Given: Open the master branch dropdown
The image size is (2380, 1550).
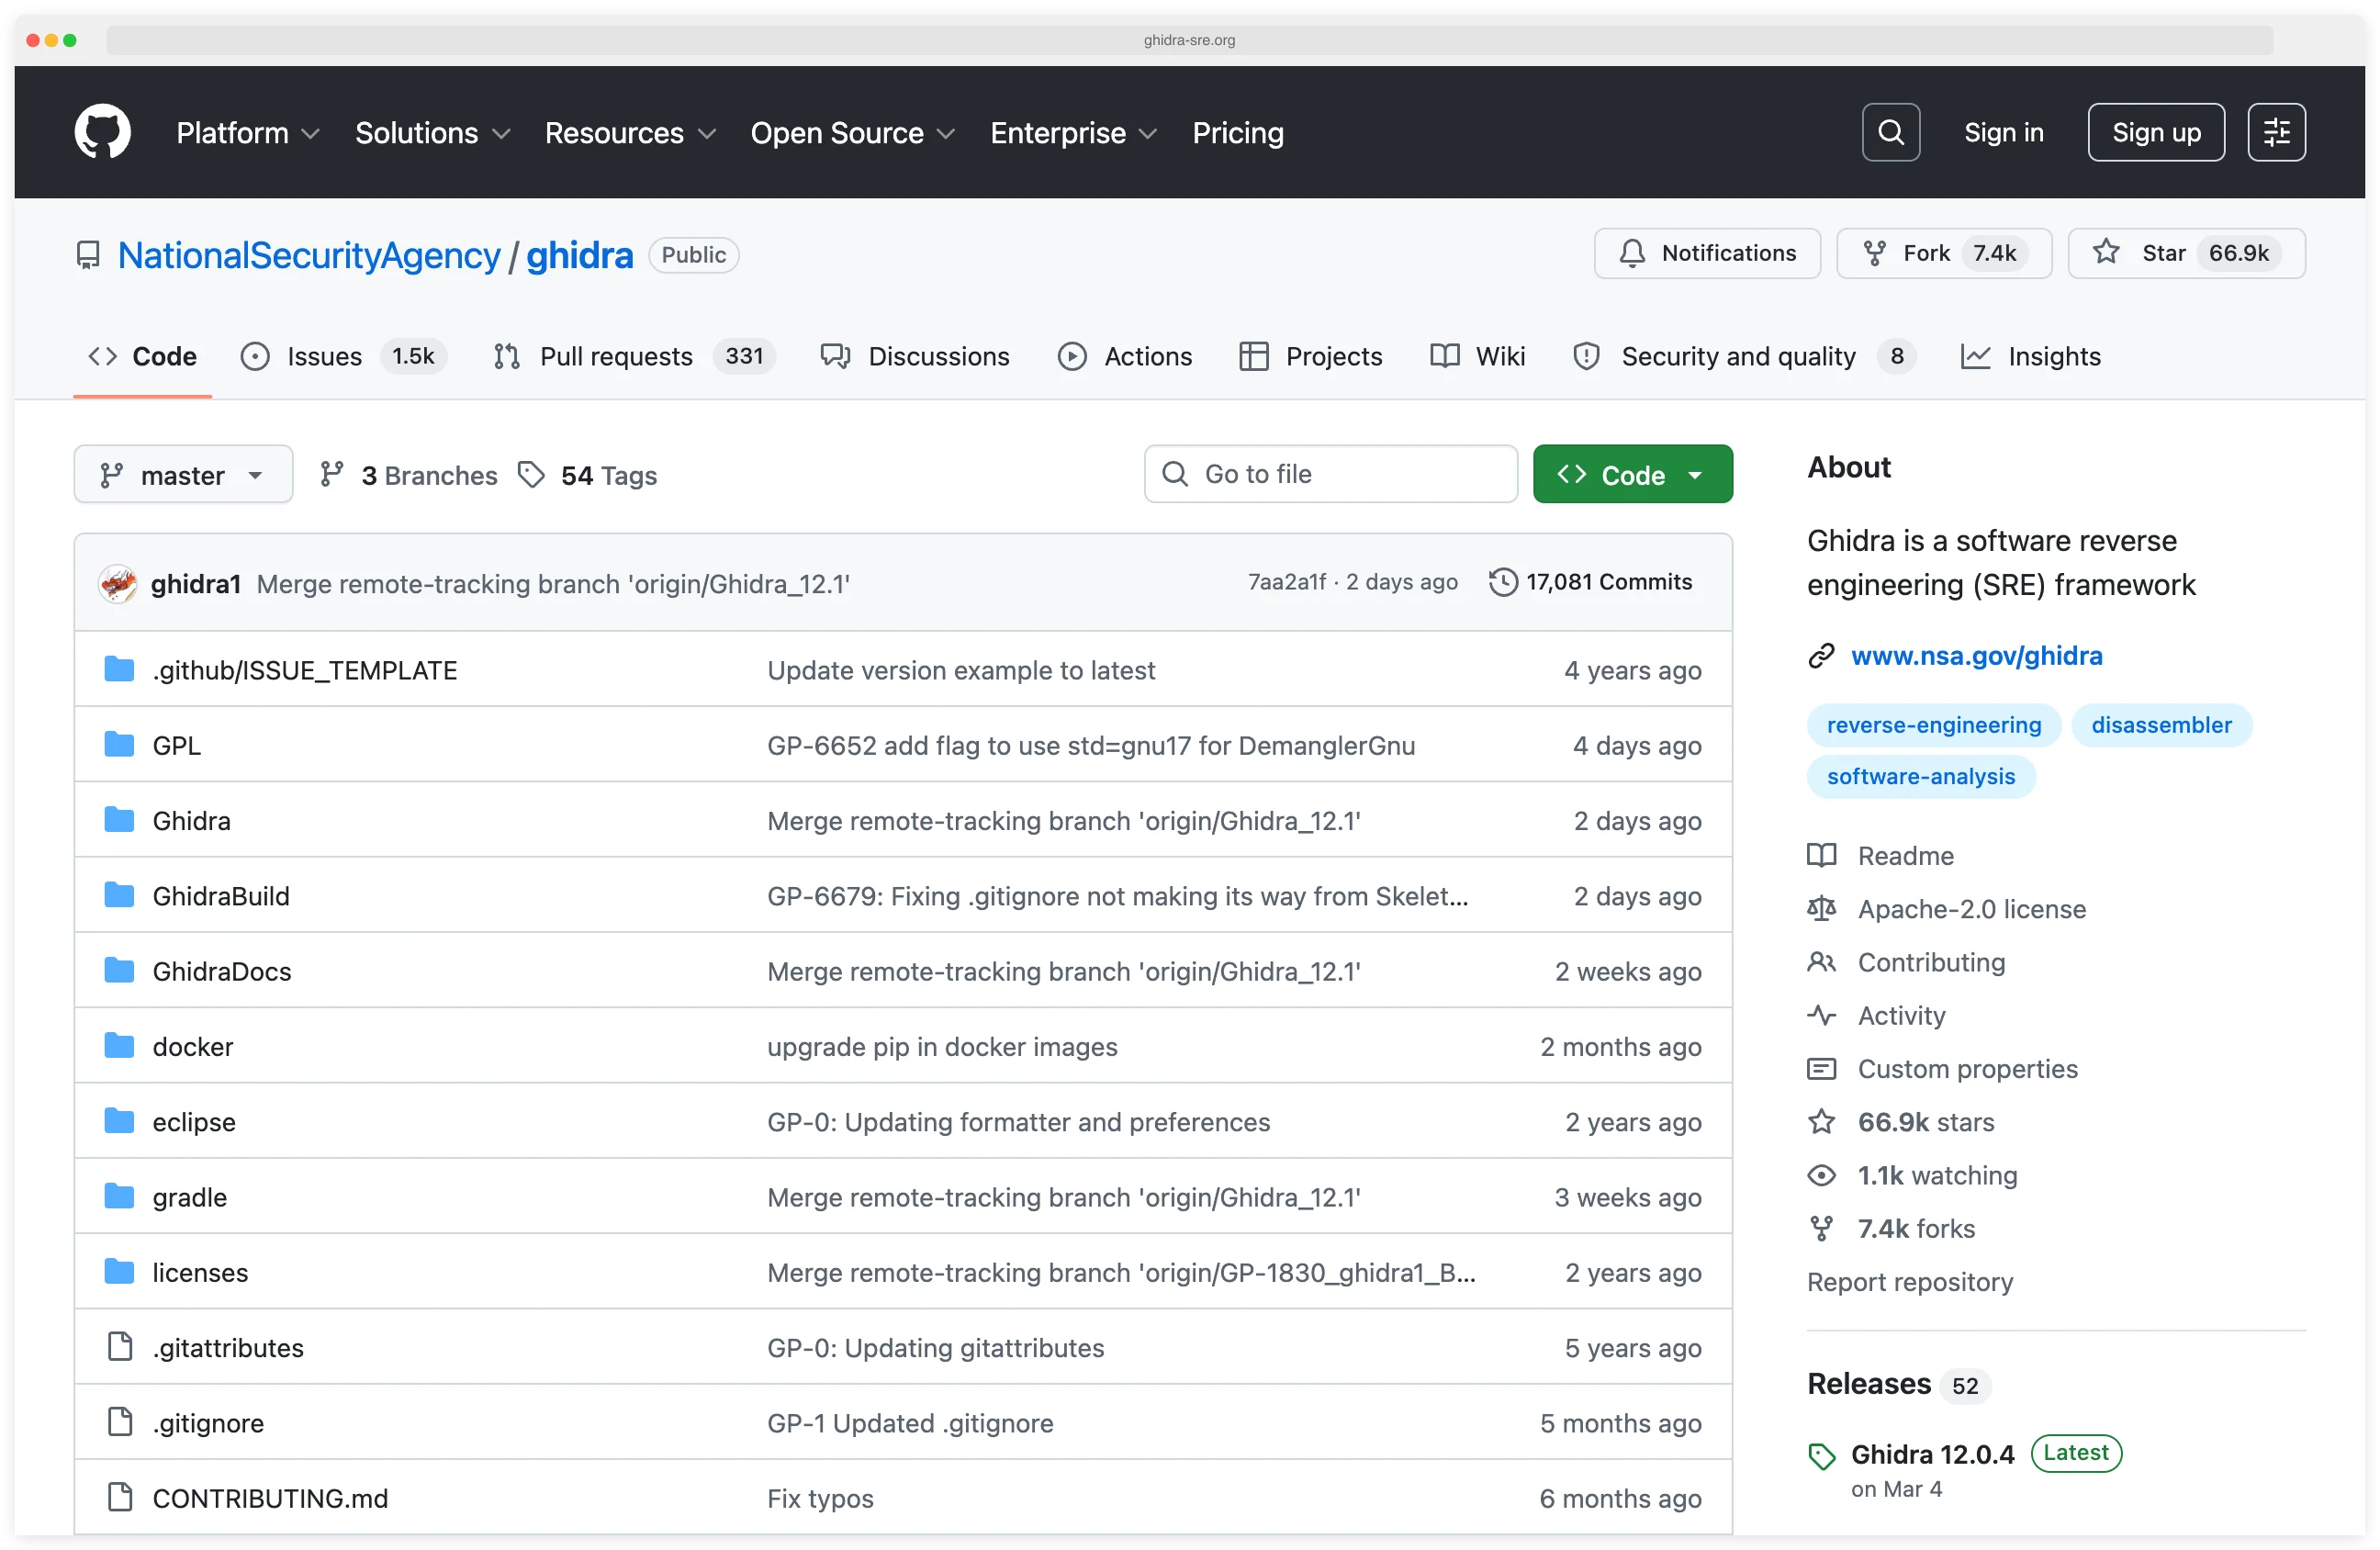Looking at the screenshot, I should 183,474.
